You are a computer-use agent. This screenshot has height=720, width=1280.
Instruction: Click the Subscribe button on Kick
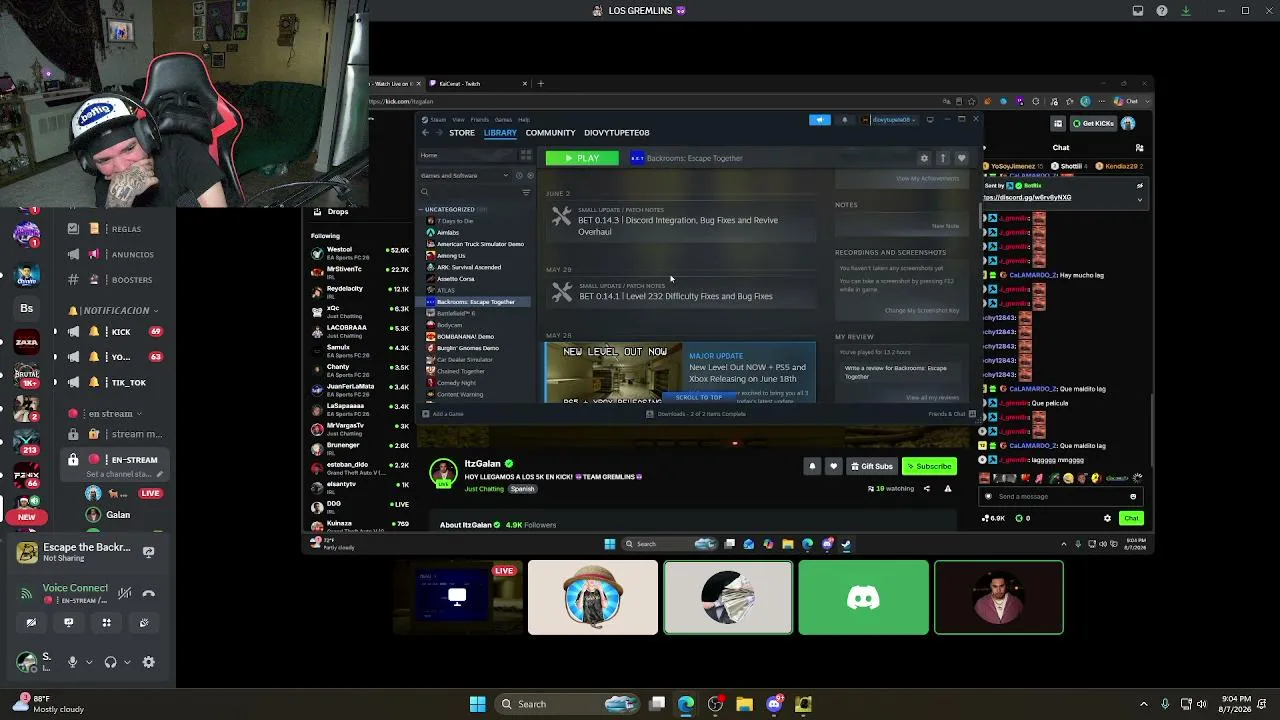click(x=929, y=466)
